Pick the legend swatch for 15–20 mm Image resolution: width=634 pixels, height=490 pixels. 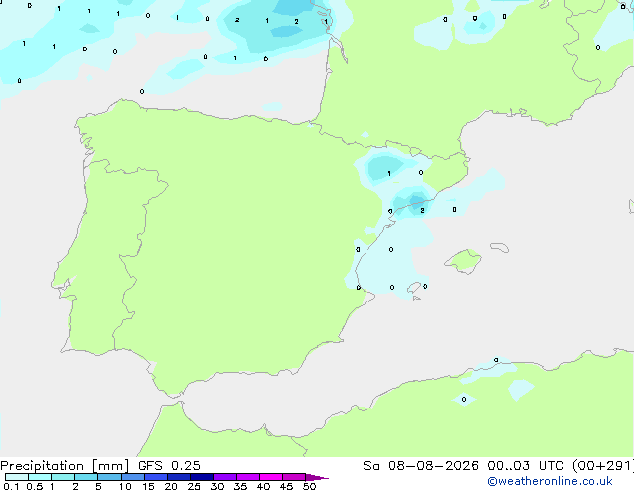[155, 477]
